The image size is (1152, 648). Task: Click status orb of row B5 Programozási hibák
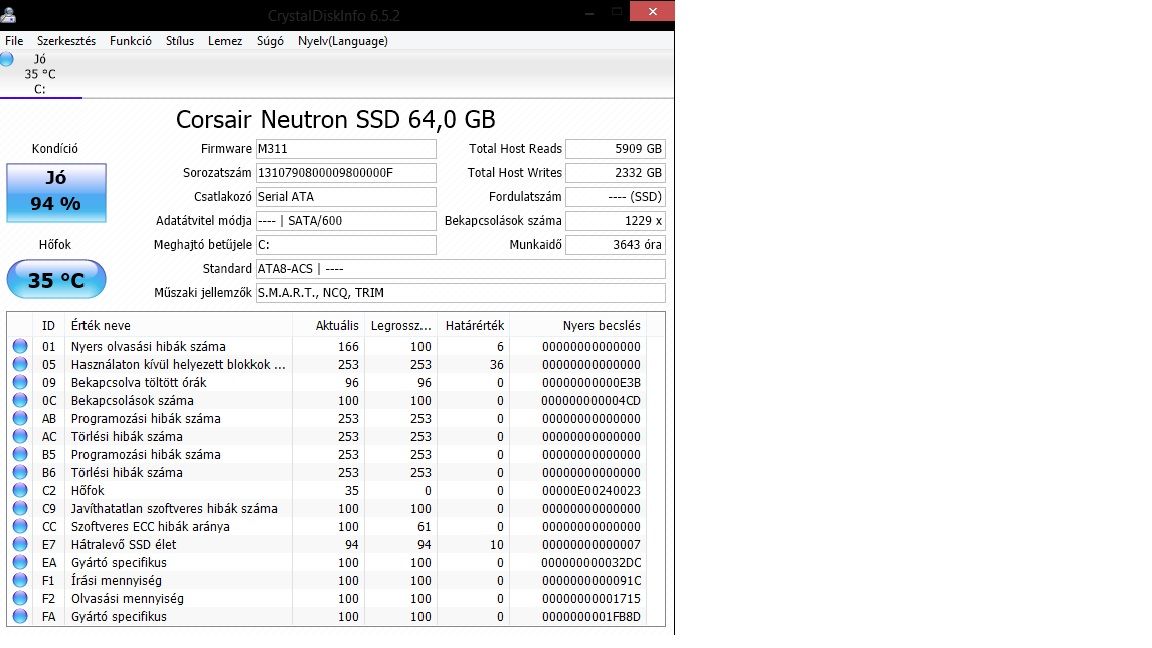tap(20, 454)
